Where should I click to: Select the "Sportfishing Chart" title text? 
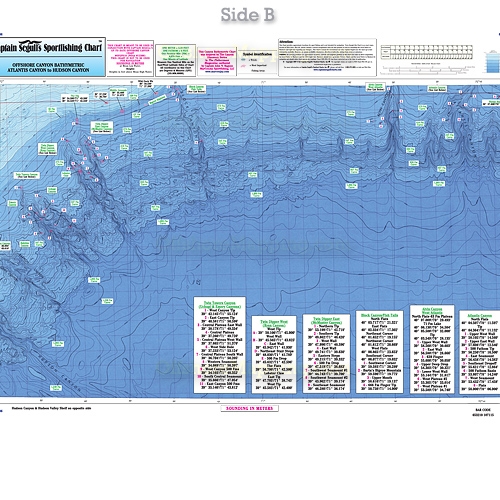[73, 48]
